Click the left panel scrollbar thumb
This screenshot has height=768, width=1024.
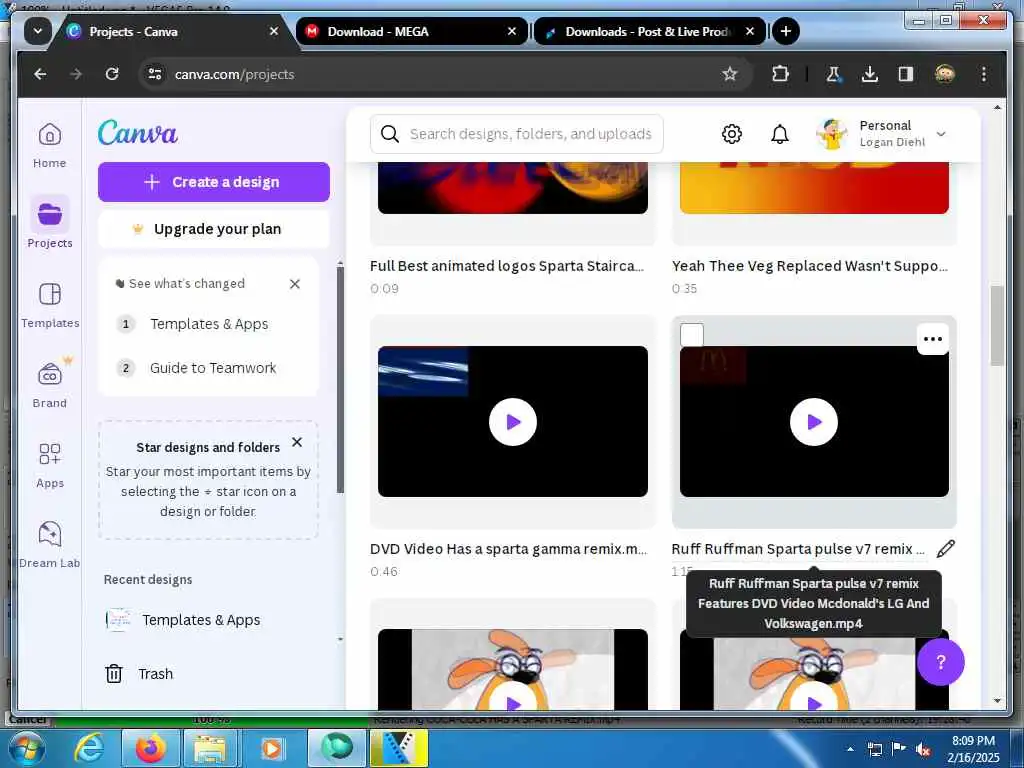coord(340,380)
